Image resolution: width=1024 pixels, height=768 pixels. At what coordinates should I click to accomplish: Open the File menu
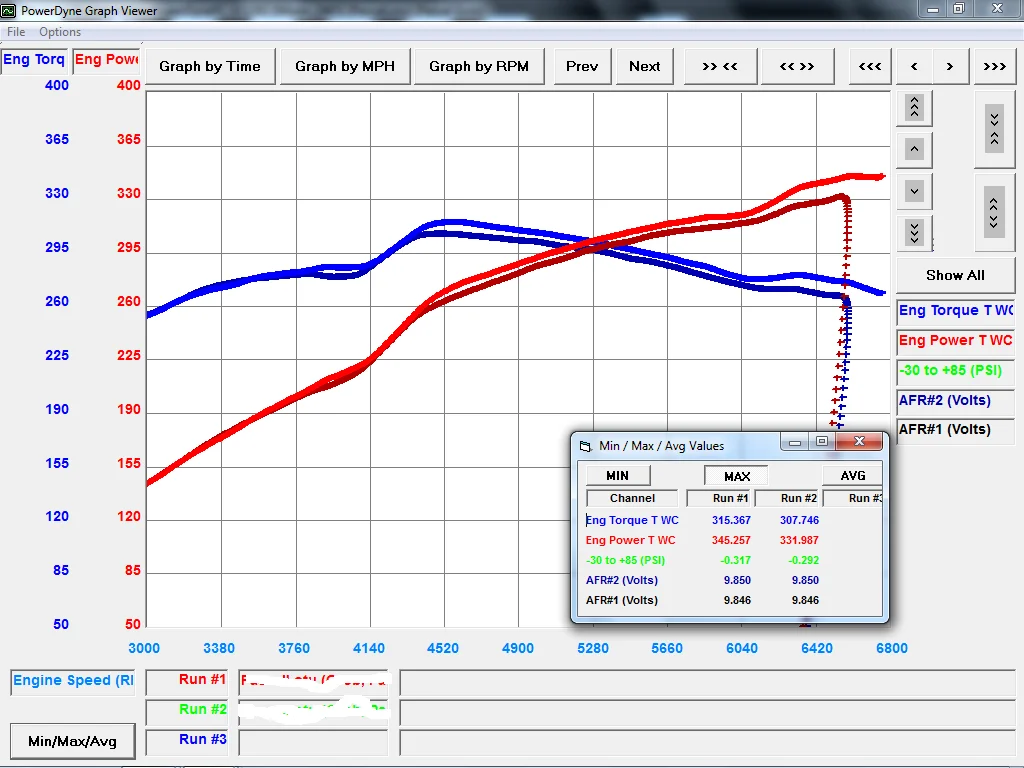(x=16, y=32)
